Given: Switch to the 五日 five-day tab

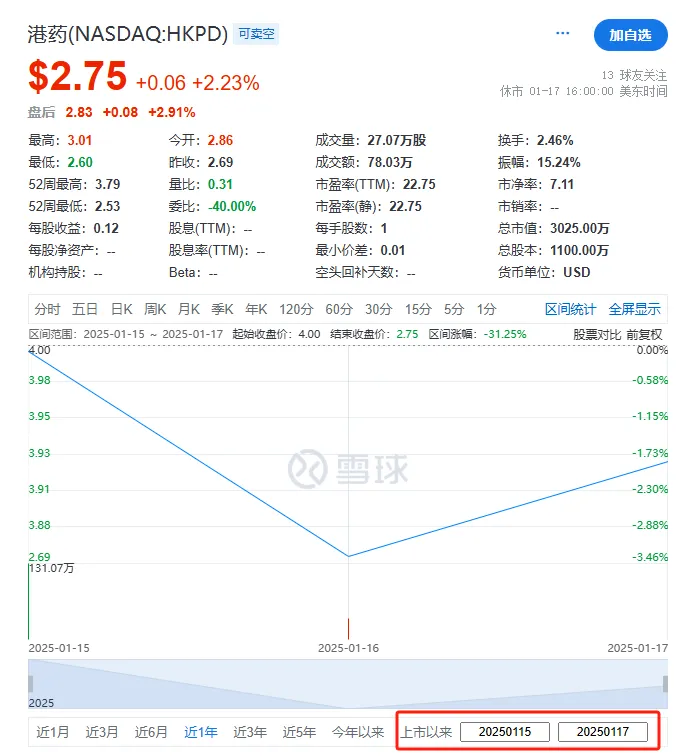Looking at the screenshot, I should click(x=85, y=309).
